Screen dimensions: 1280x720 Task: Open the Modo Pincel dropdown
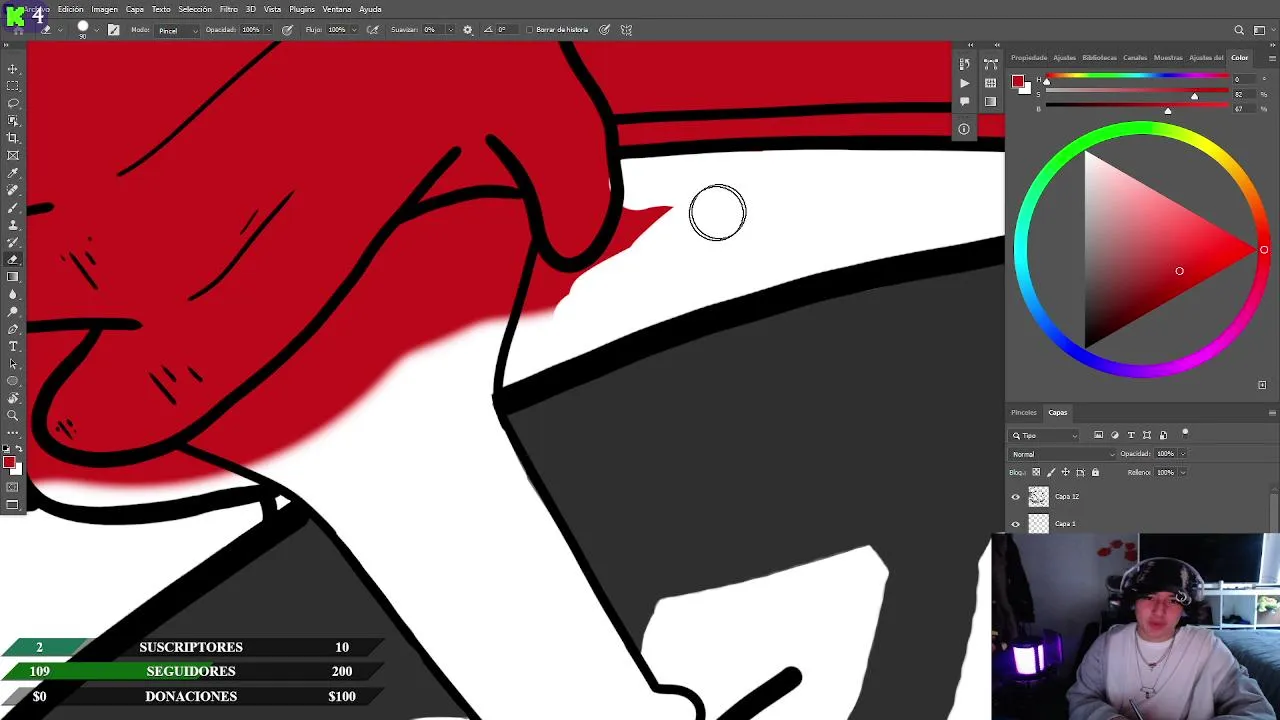point(179,30)
